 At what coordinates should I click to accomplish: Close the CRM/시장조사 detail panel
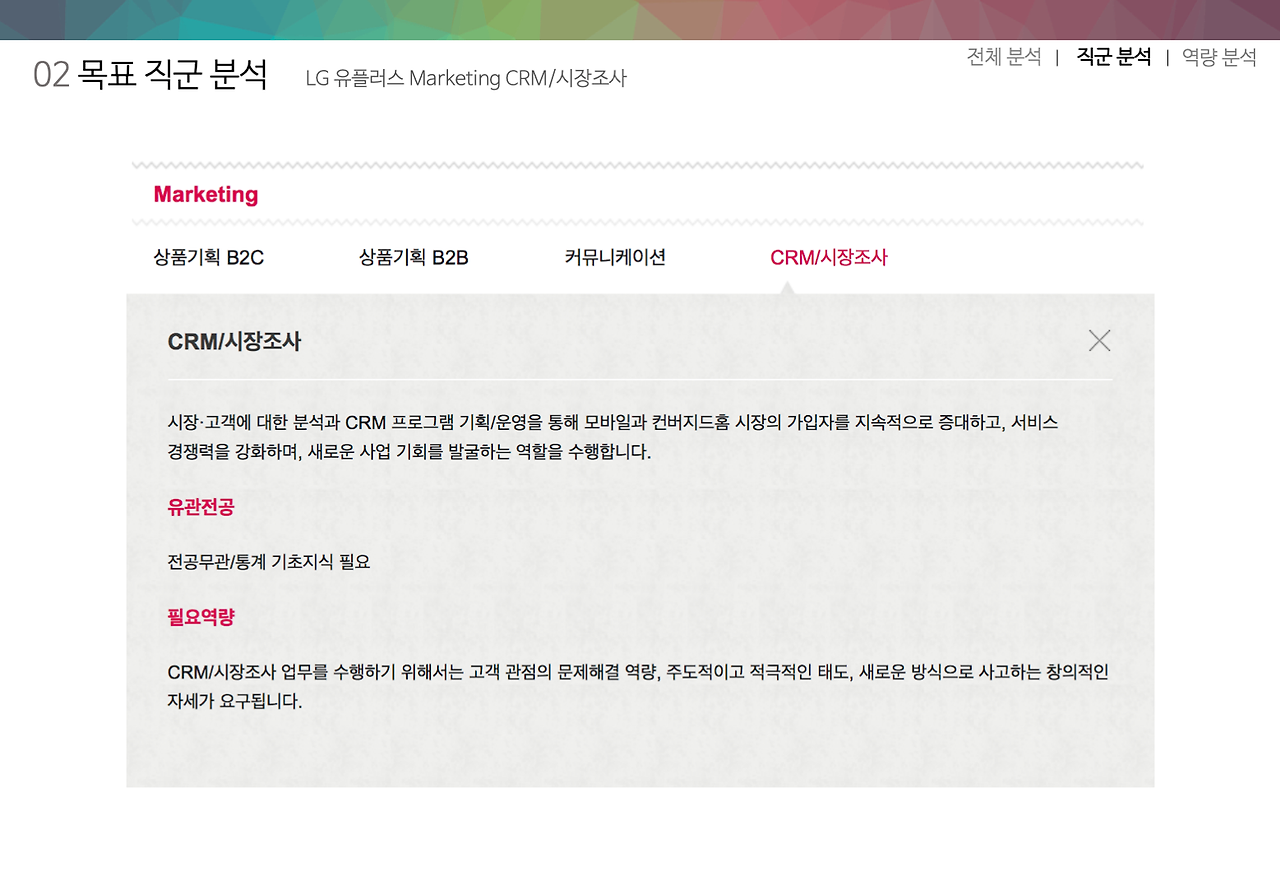click(x=1099, y=340)
